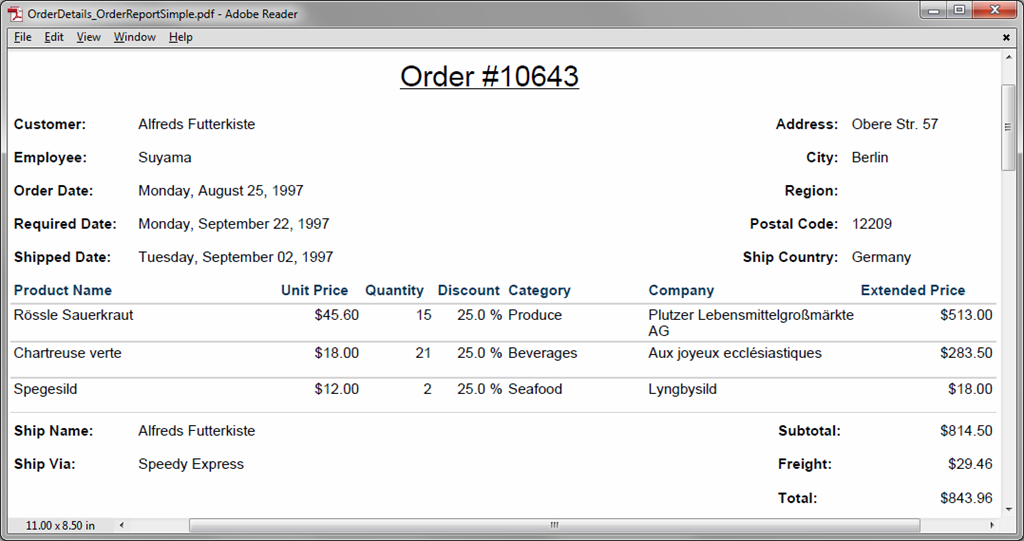The width and height of the screenshot is (1024, 541).
Task: Click the Ship Name label
Action: click(54, 431)
